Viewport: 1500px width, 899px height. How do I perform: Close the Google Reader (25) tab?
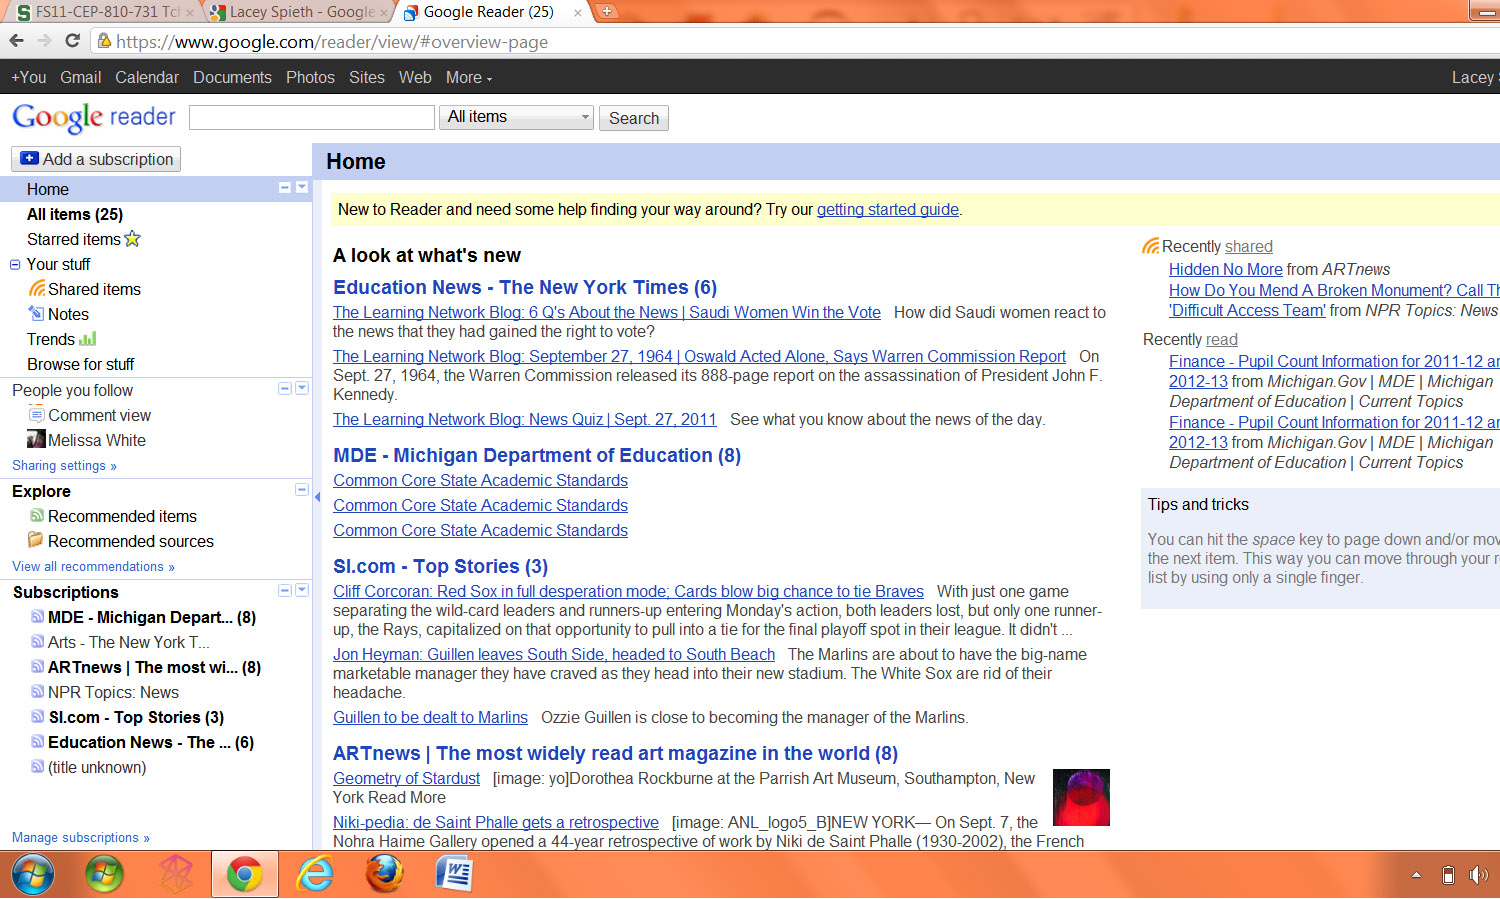[577, 13]
